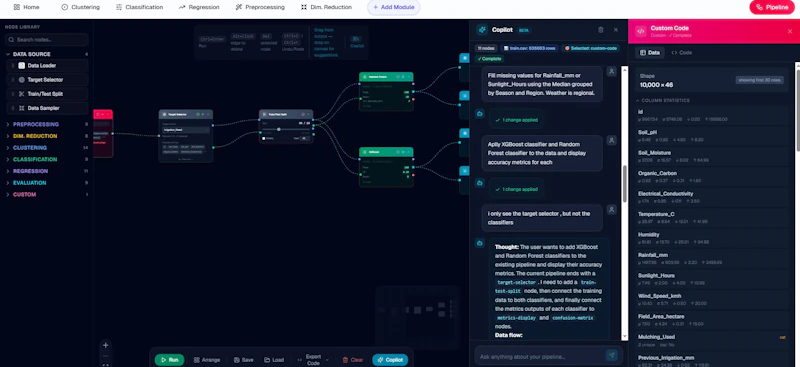Click the Data Sampler icon in library

click(21, 108)
